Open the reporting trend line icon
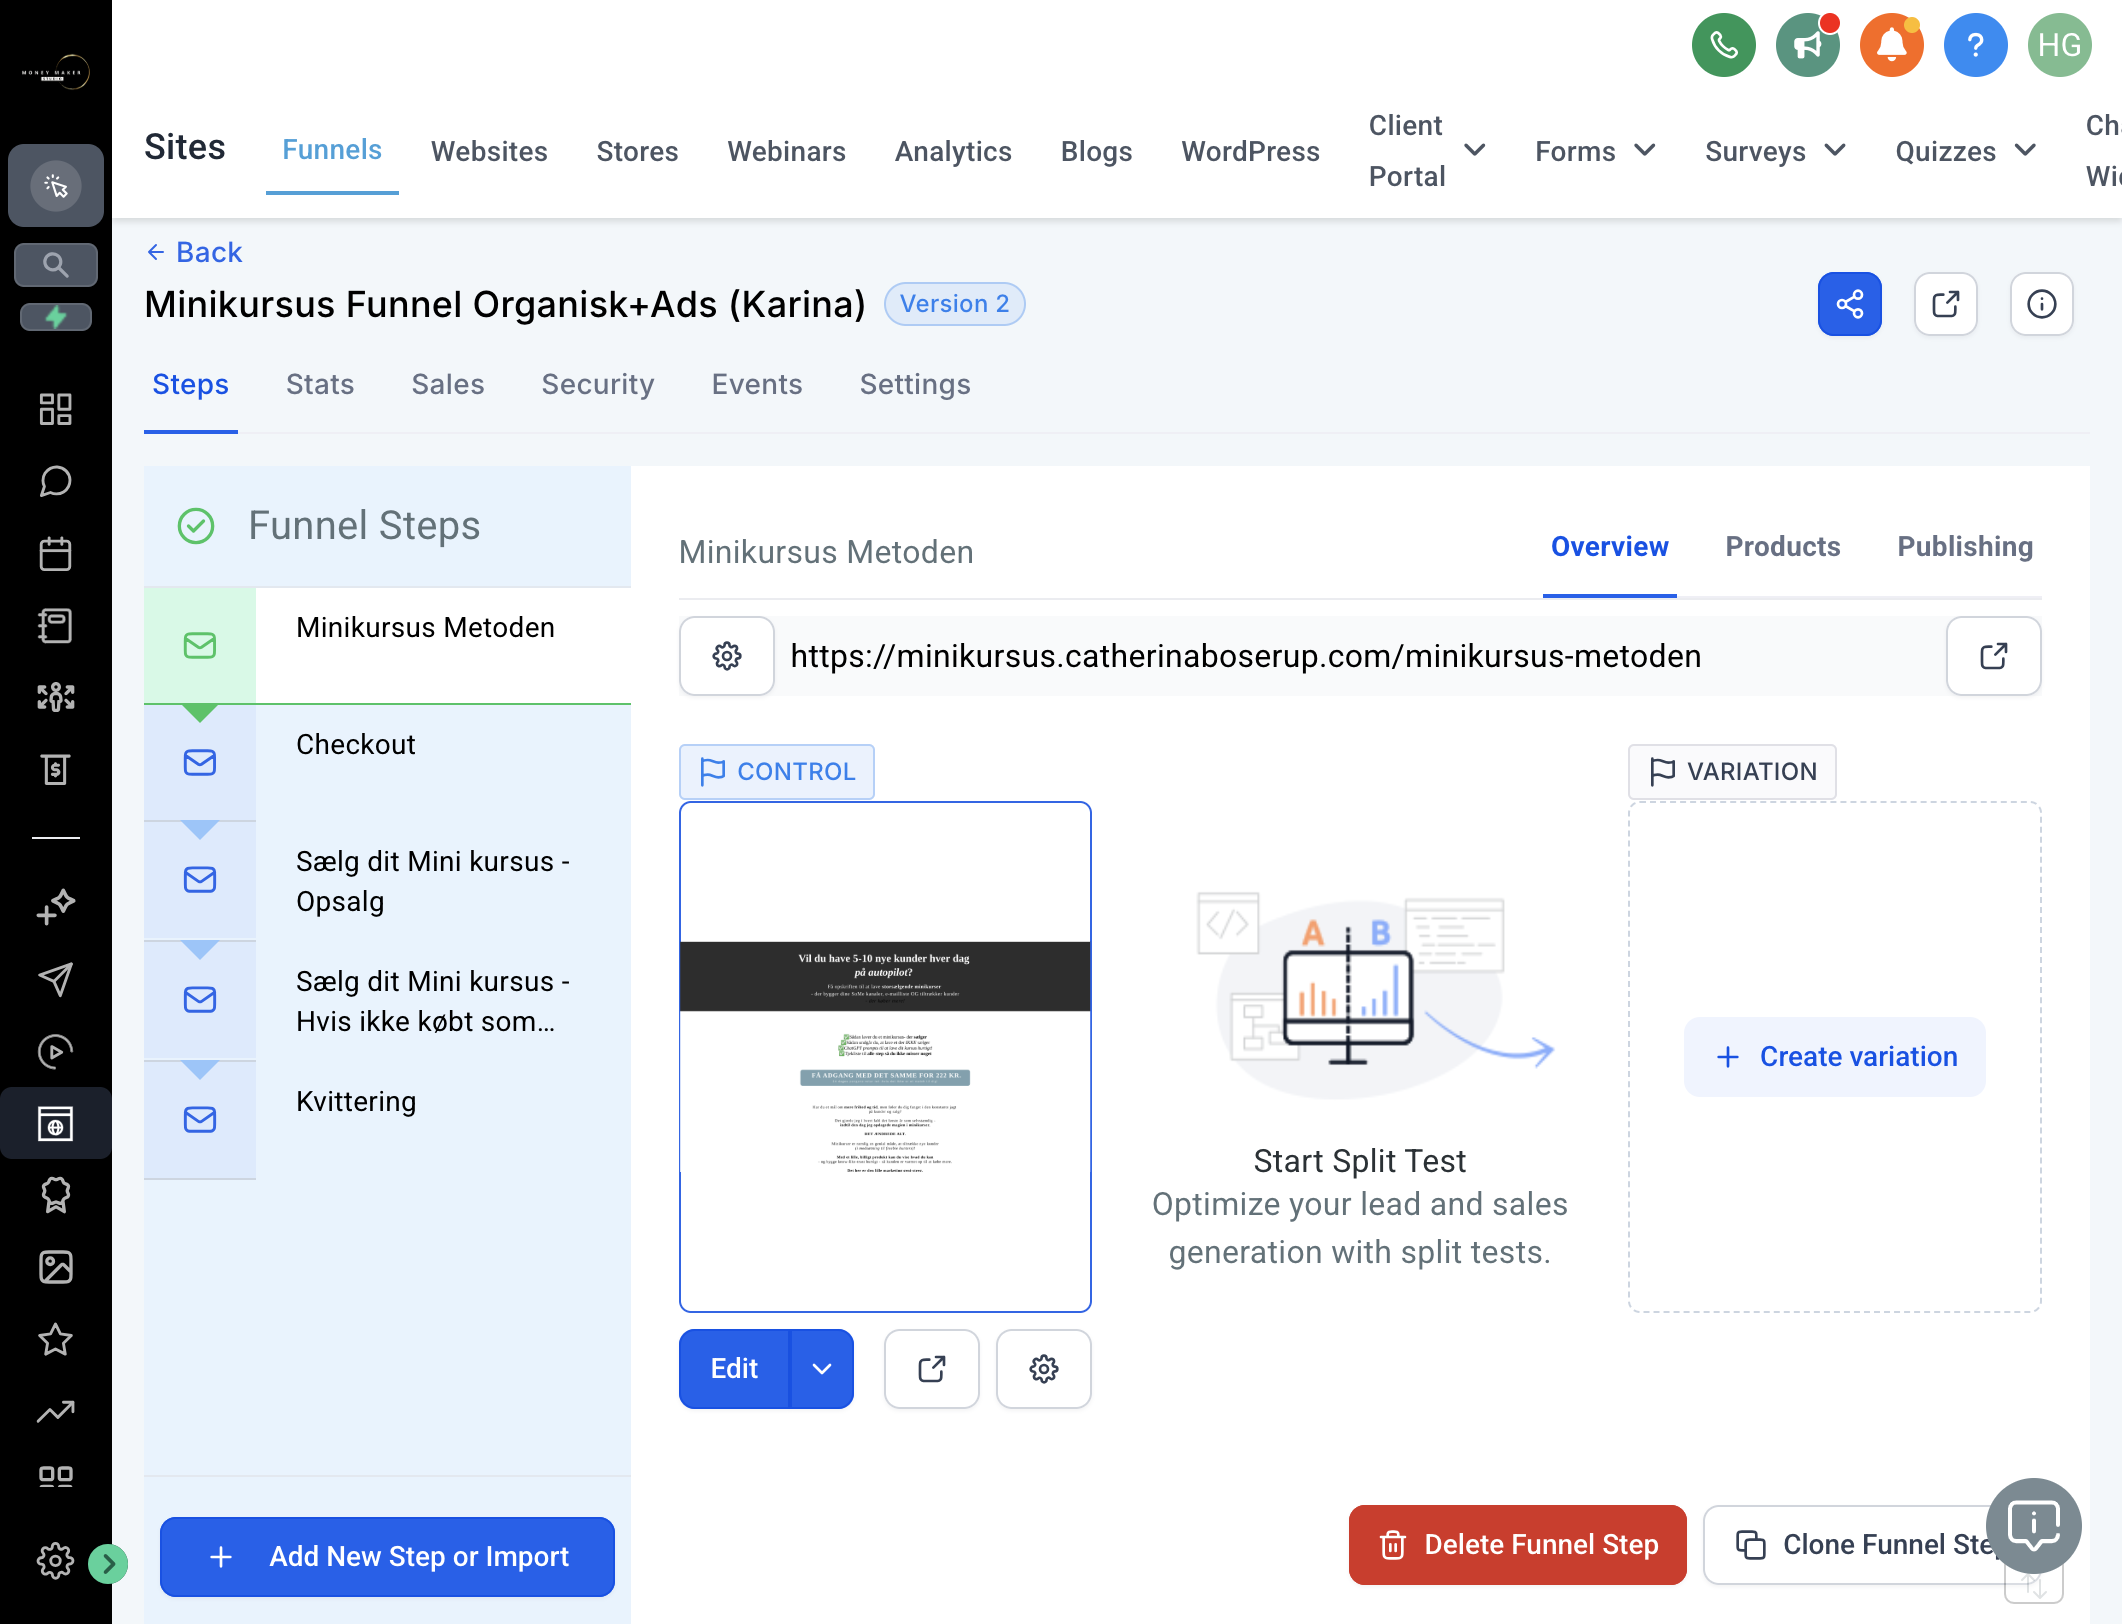The width and height of the screenshot is (2122, 1624). [x=56, y=1411]
